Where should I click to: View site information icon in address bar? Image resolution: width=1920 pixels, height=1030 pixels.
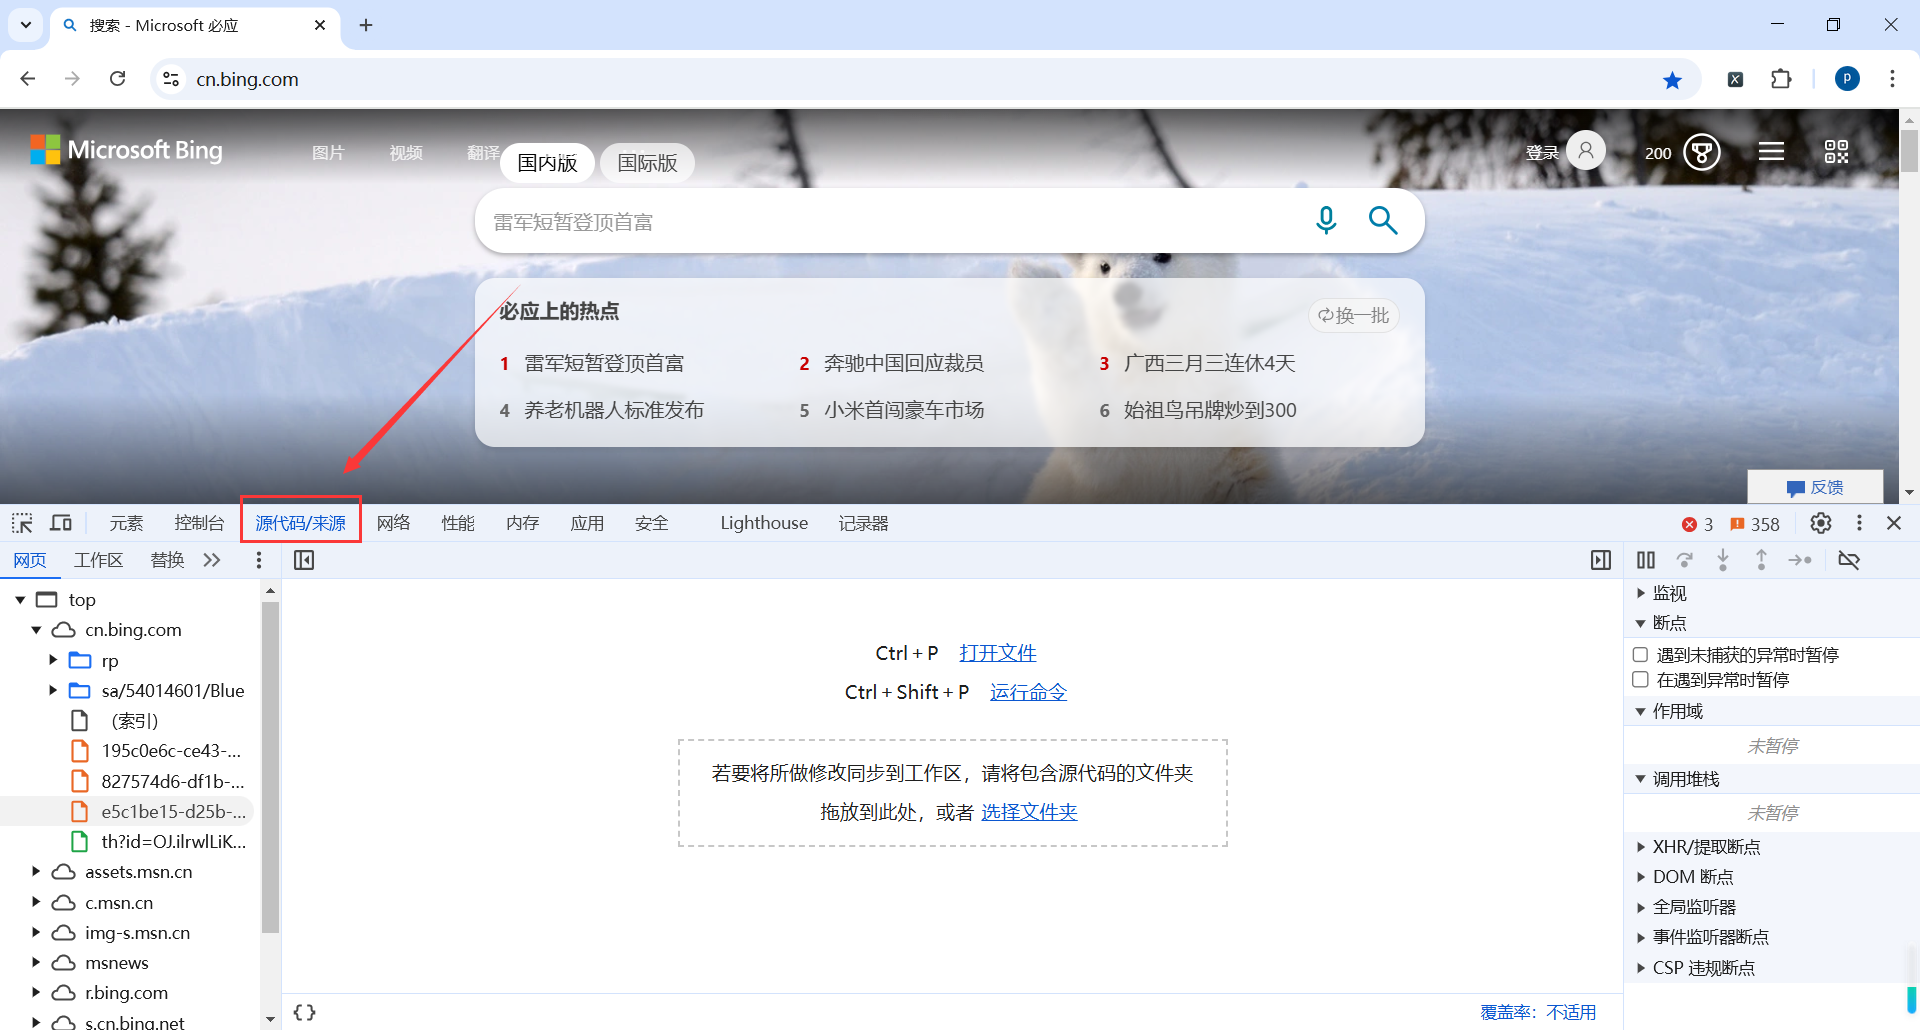(x=171, y=79)
